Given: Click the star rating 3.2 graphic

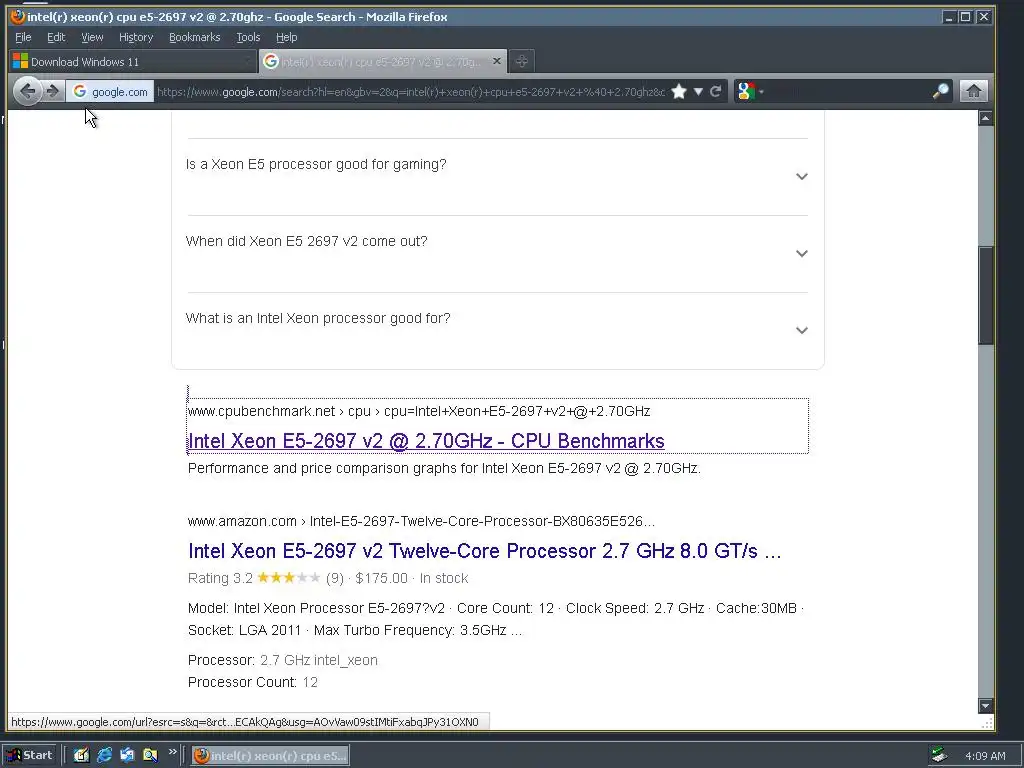Looking at the screenshot, I should (x=289, y=577).
